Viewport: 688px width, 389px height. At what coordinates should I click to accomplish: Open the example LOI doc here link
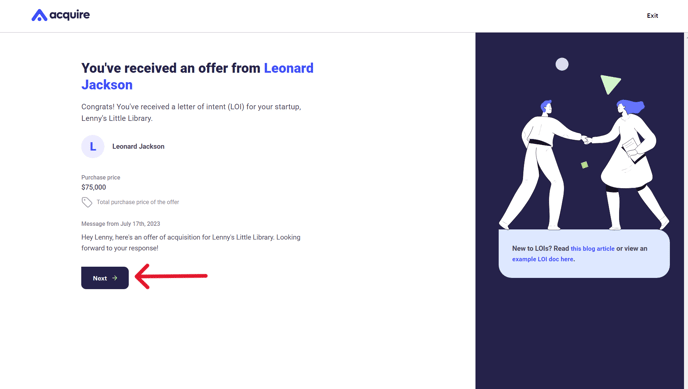543,259
